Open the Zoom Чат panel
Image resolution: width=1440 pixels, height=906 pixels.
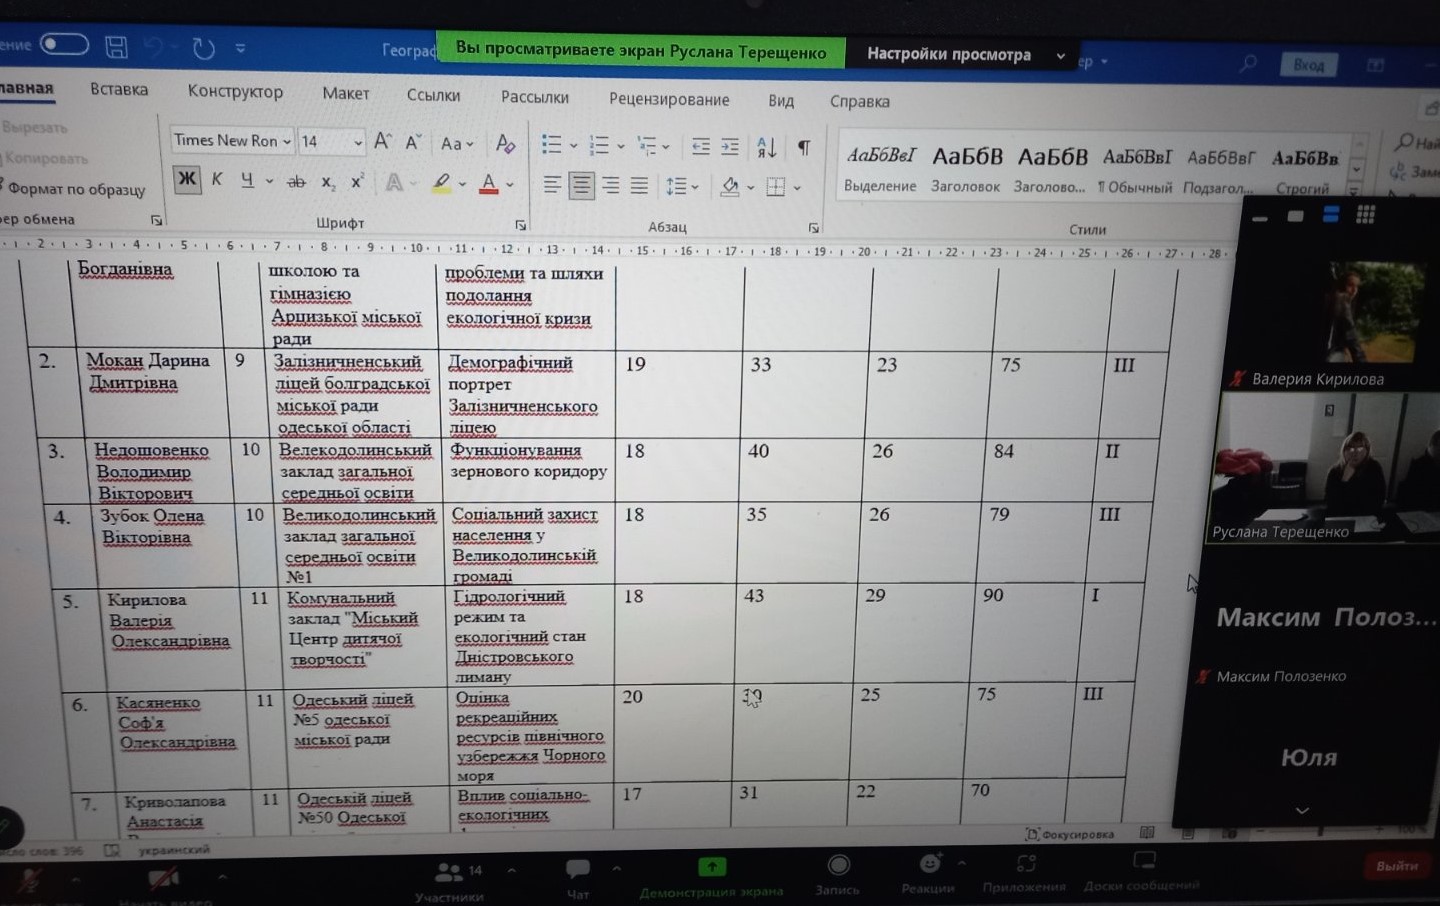pos(578,874)
